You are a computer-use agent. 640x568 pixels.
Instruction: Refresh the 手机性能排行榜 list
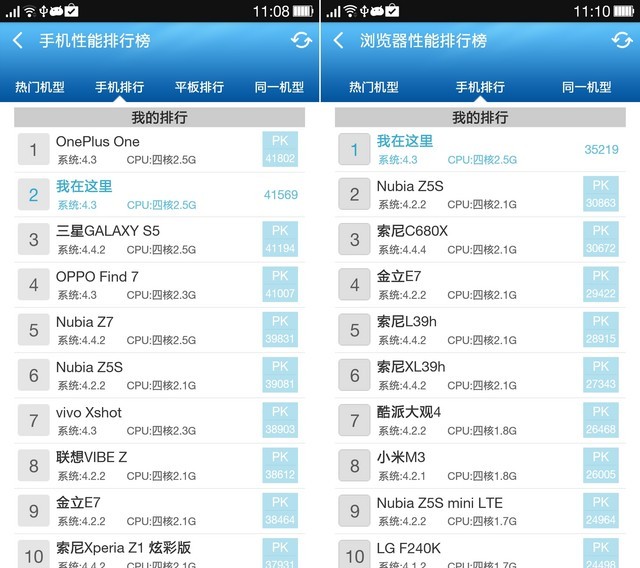click(x=301, y=40)
